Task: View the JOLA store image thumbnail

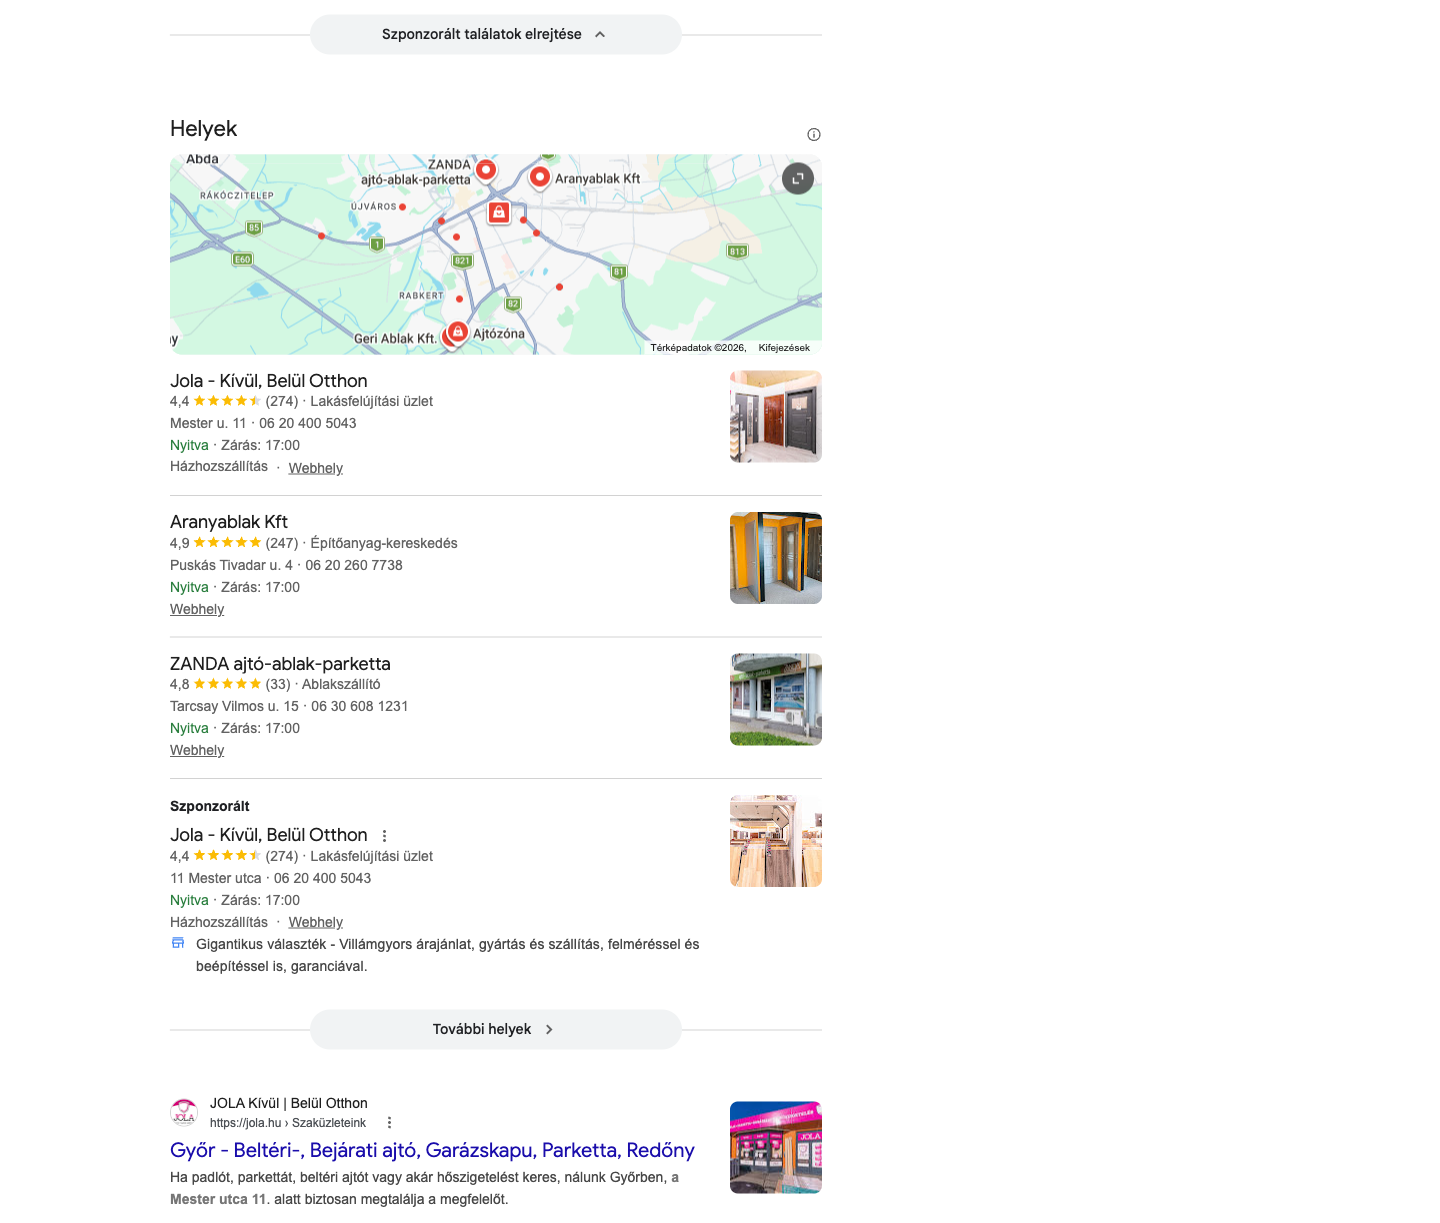Action: point(776,1147)
